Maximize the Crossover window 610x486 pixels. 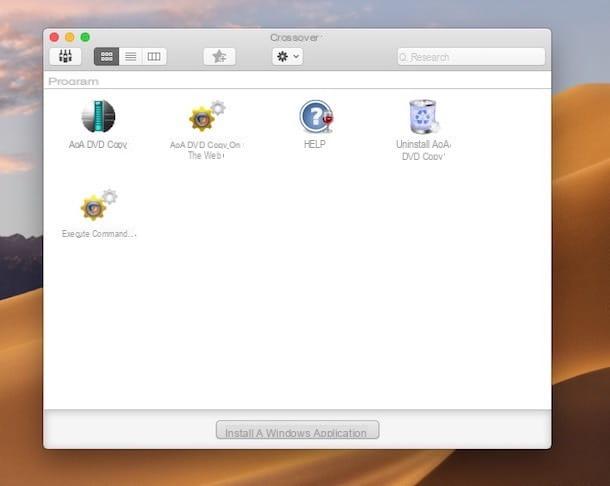(85, 37)
